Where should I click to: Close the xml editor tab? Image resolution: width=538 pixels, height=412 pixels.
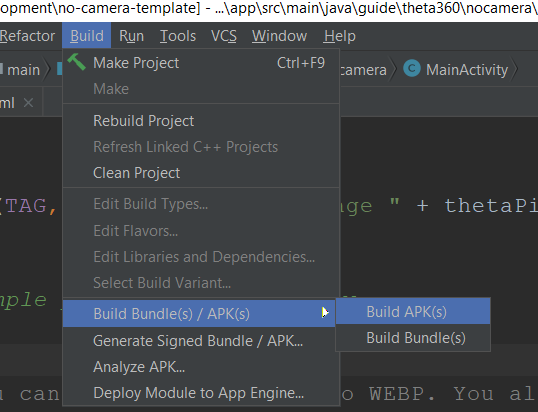pyautogui.click(x=28, y=102)
